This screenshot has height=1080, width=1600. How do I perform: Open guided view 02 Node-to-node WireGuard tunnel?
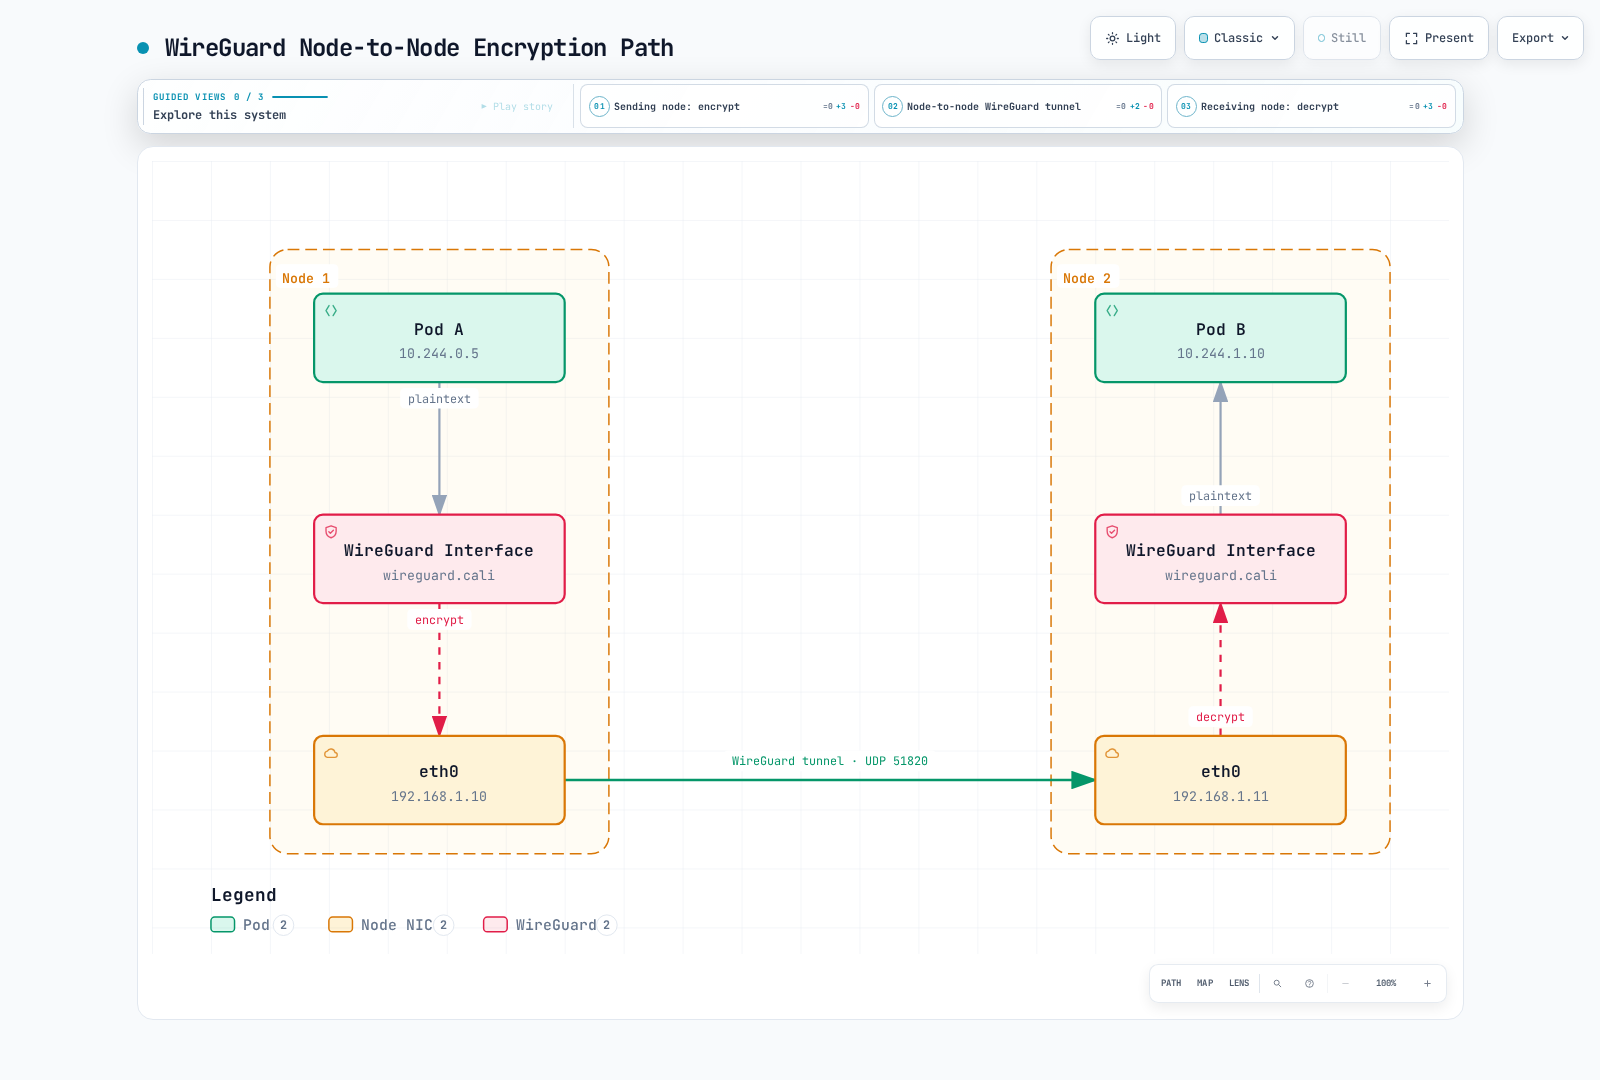tap(1018, 106)
